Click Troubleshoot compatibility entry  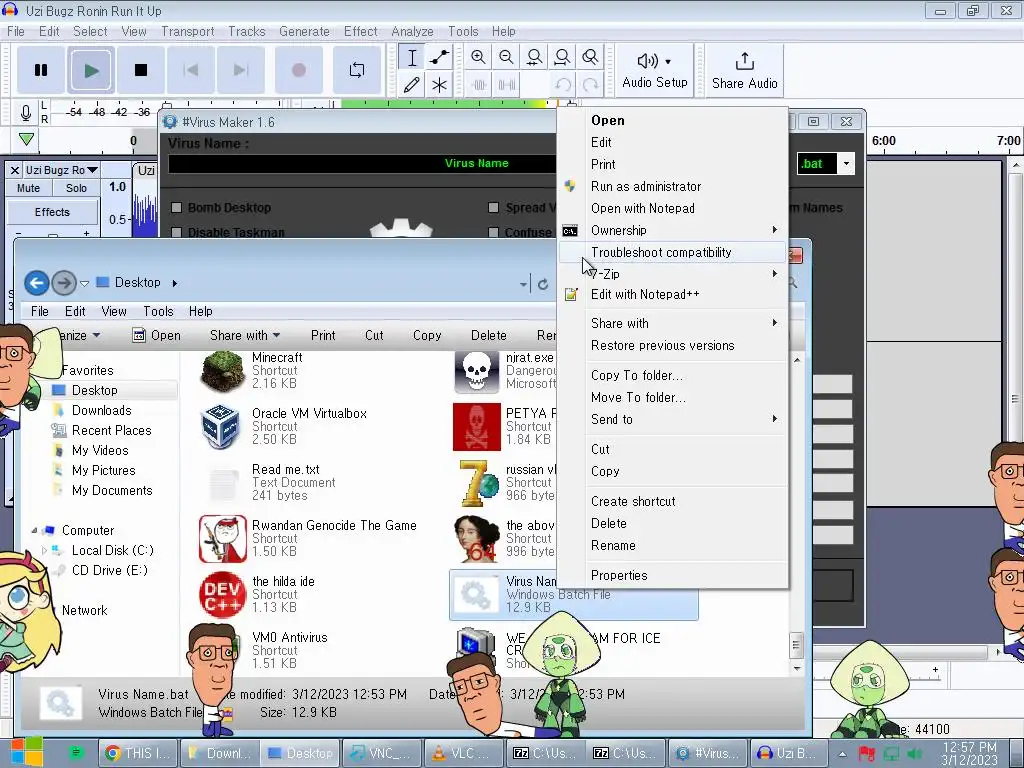point(673,252)
